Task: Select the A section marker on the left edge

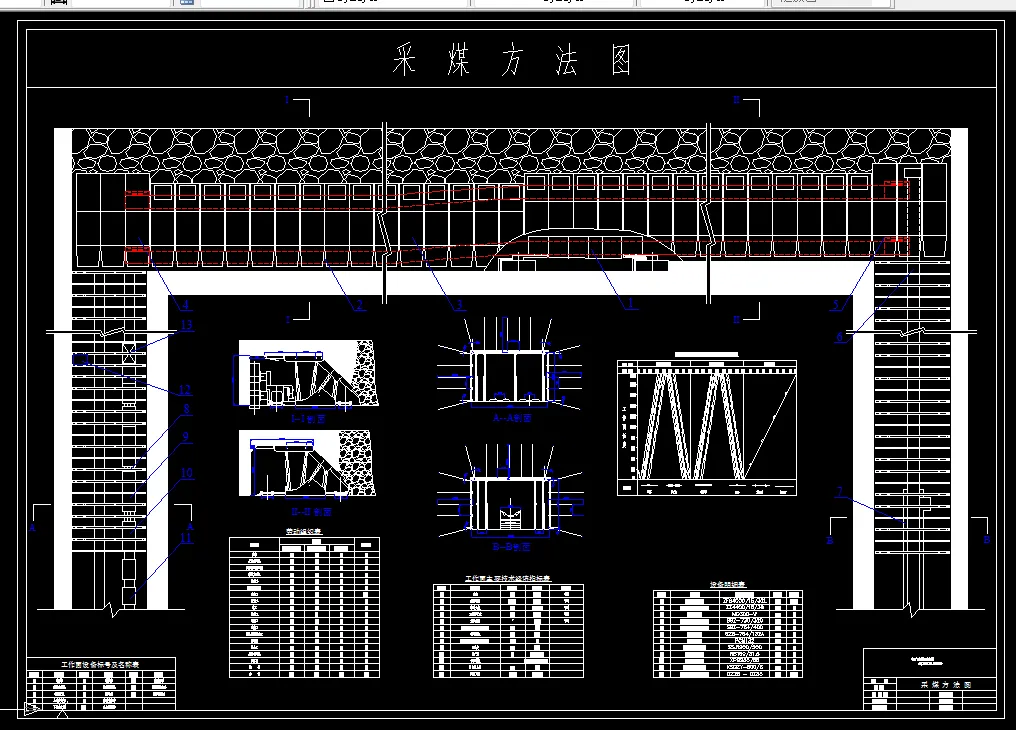Action: tap(32, 527)
